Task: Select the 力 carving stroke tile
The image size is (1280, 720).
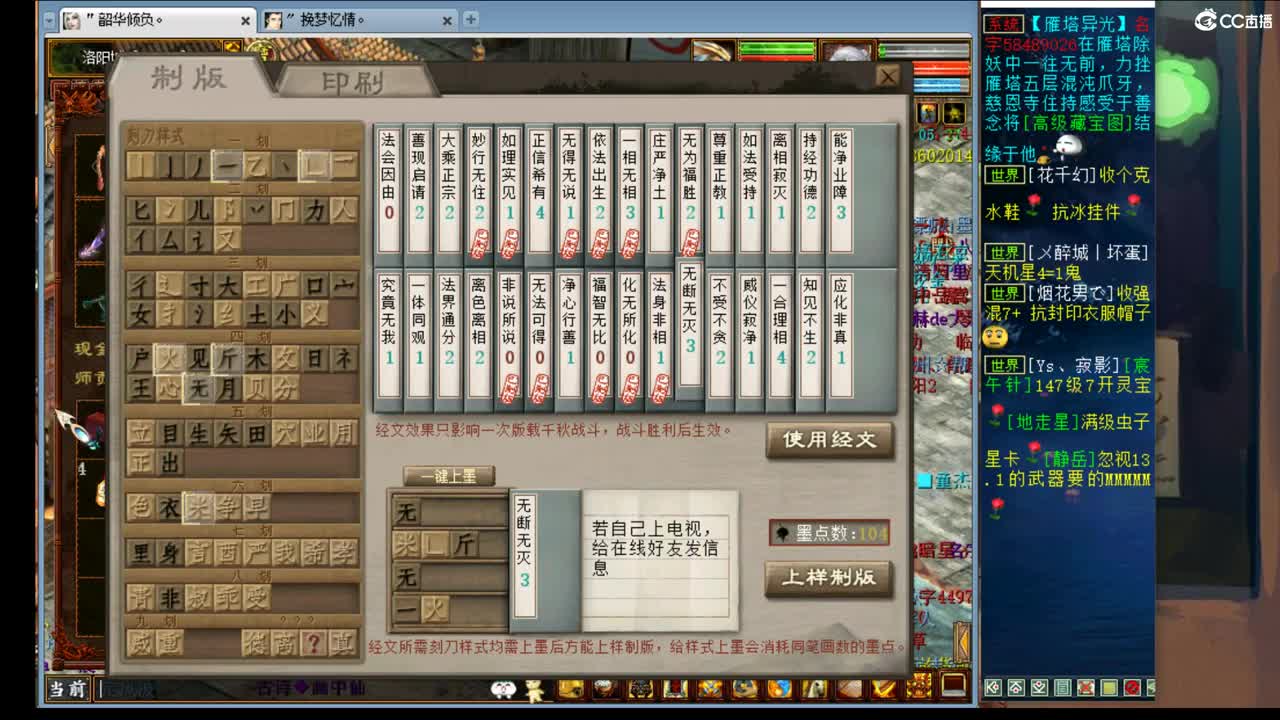Action: [315, 211]
